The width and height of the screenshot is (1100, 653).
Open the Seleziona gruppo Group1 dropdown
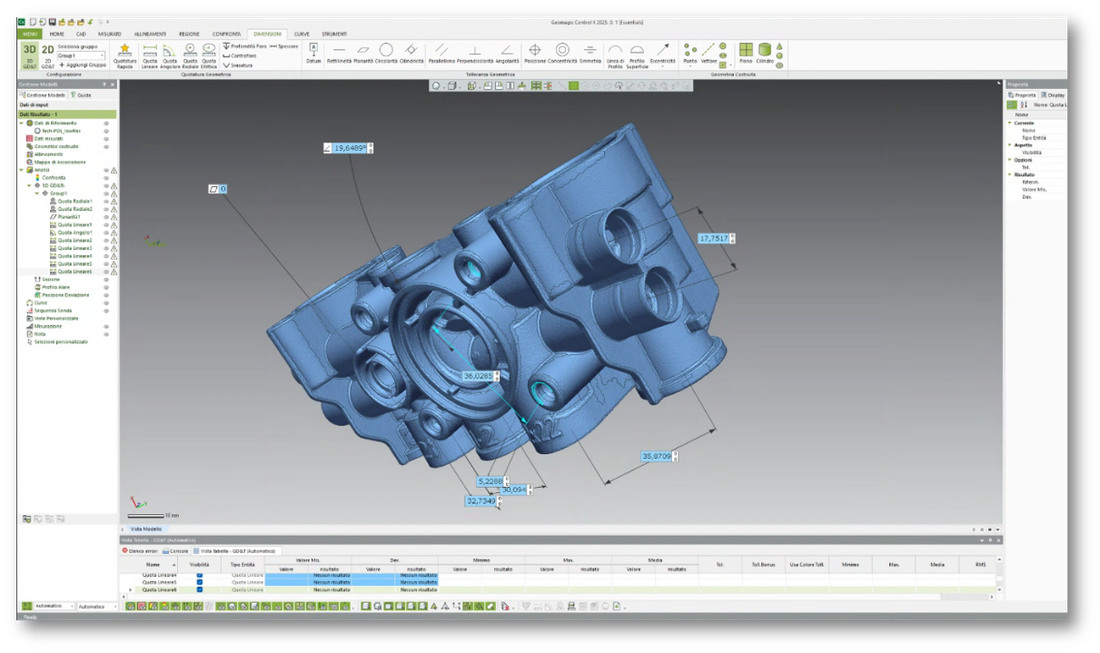pyautogui.click(x=81, y=55)
